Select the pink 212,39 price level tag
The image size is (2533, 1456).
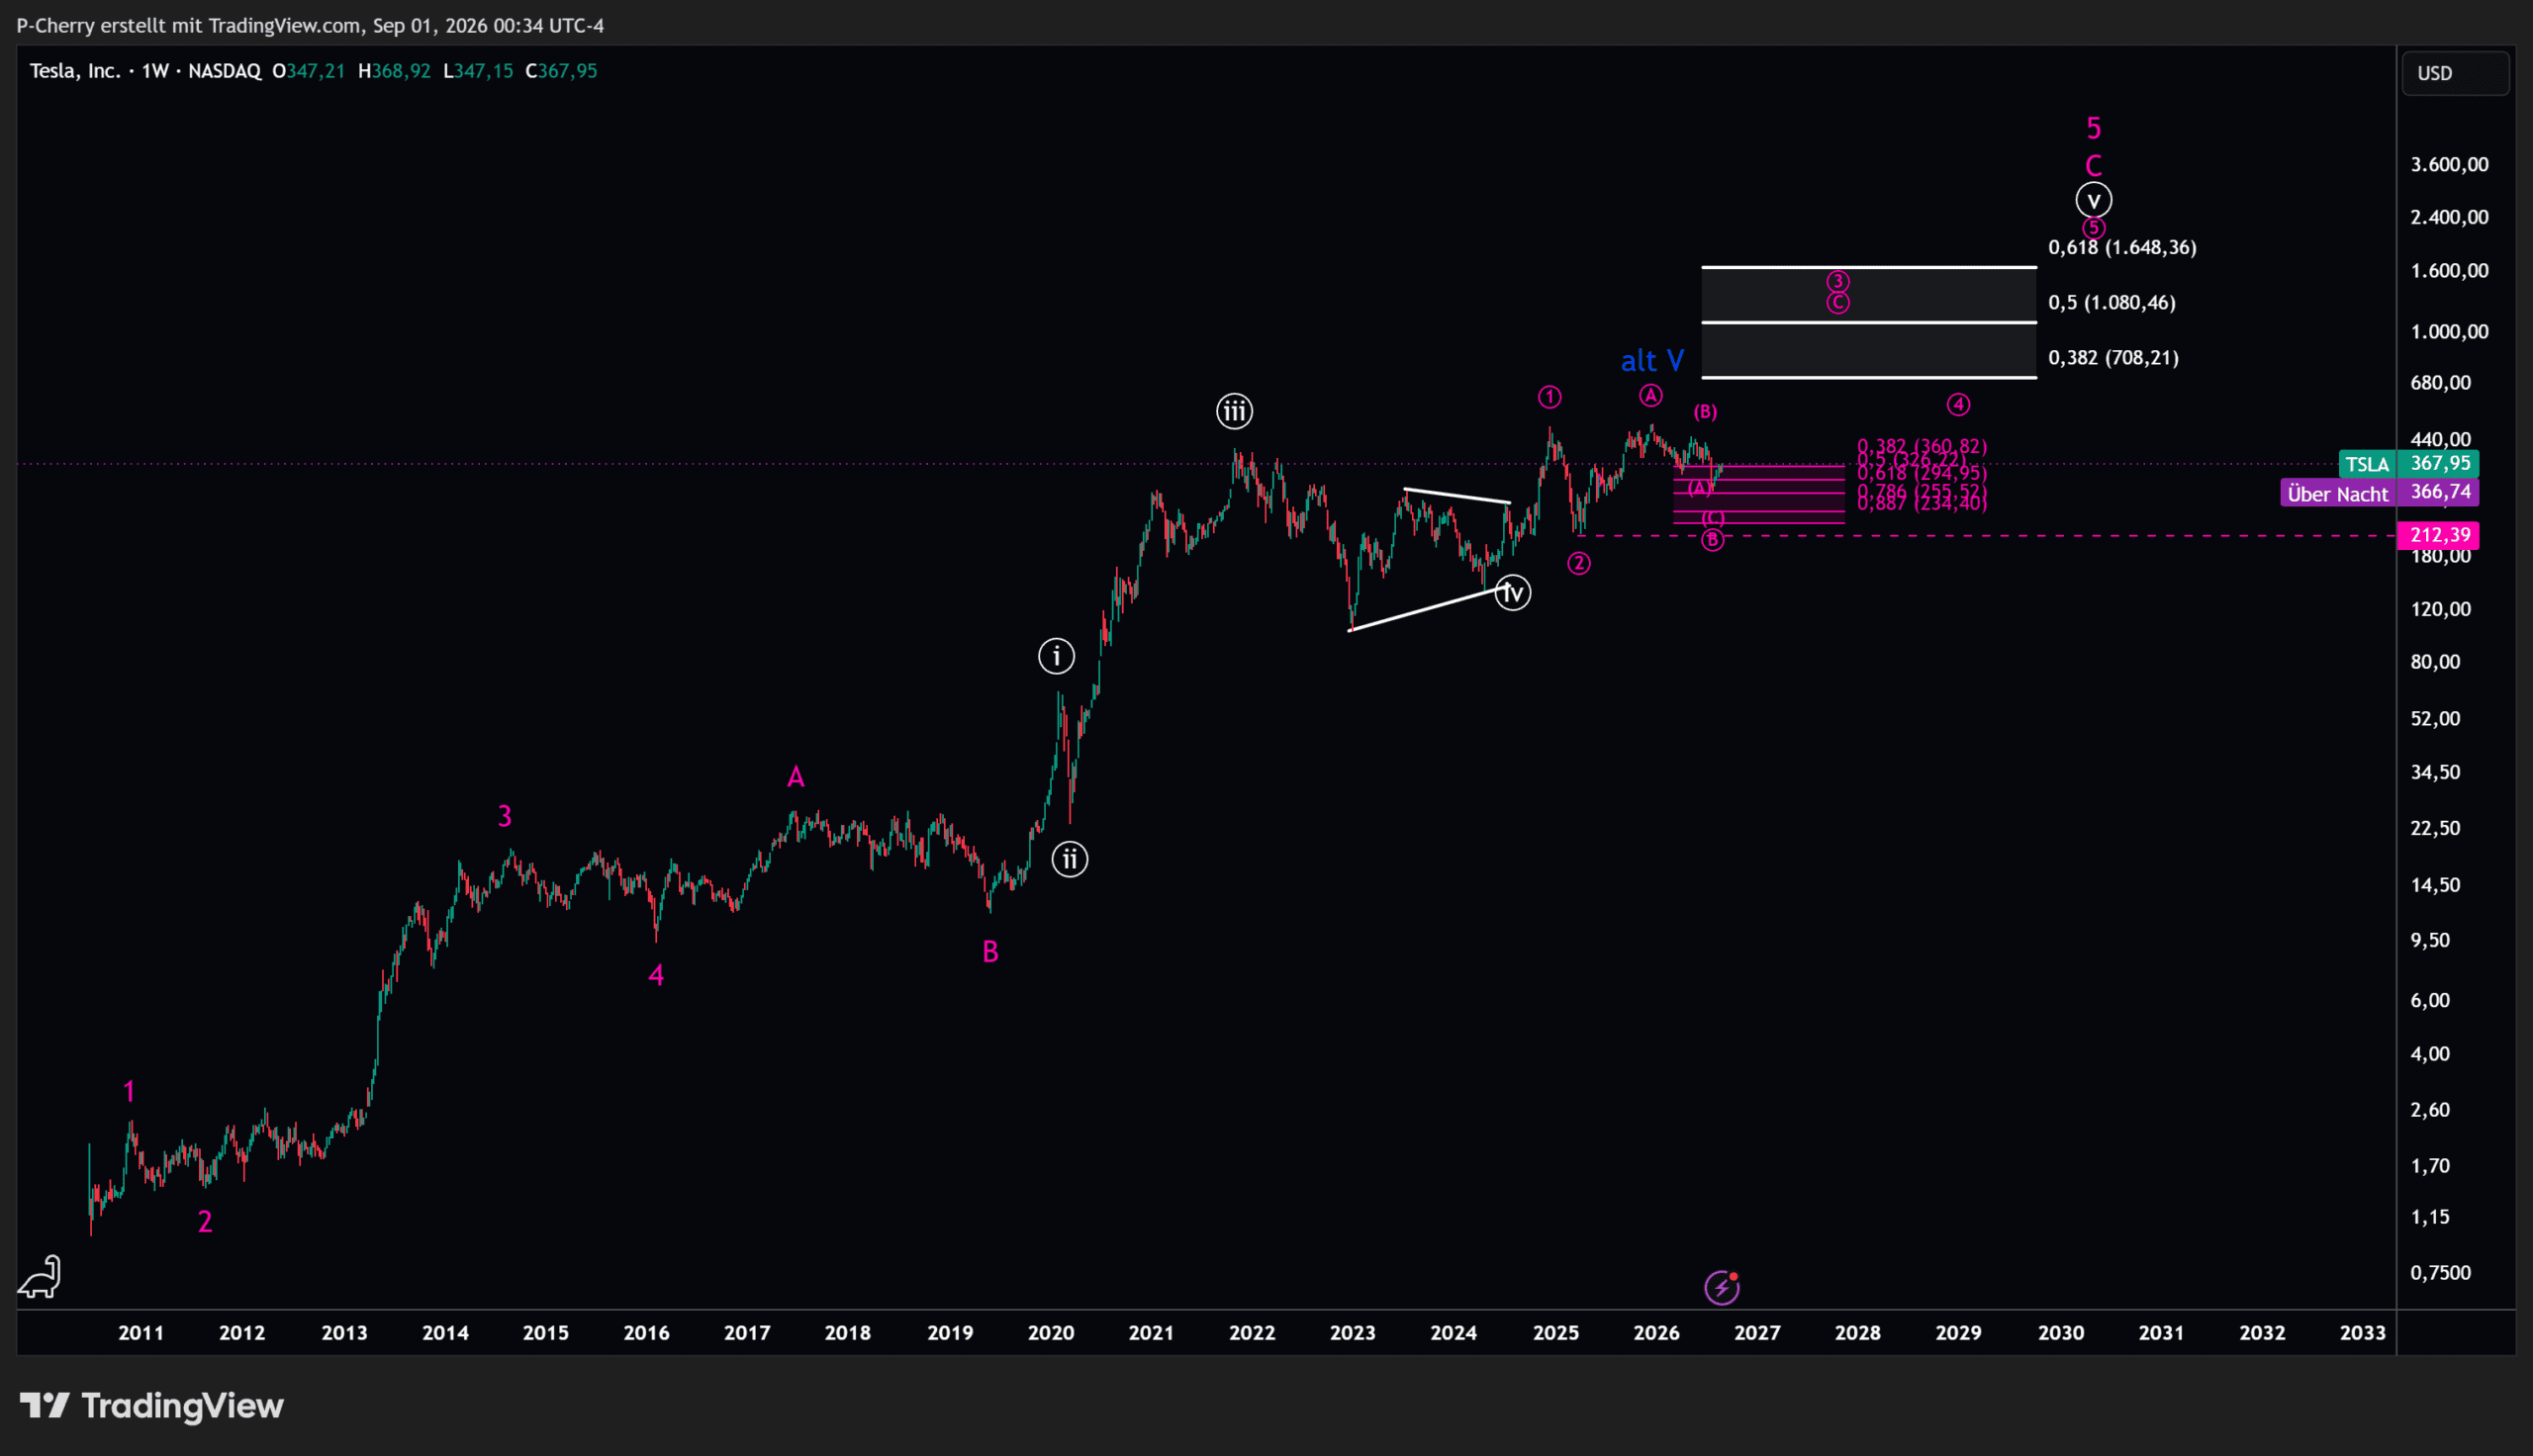pyautogui.click(x=2438, y=535)
